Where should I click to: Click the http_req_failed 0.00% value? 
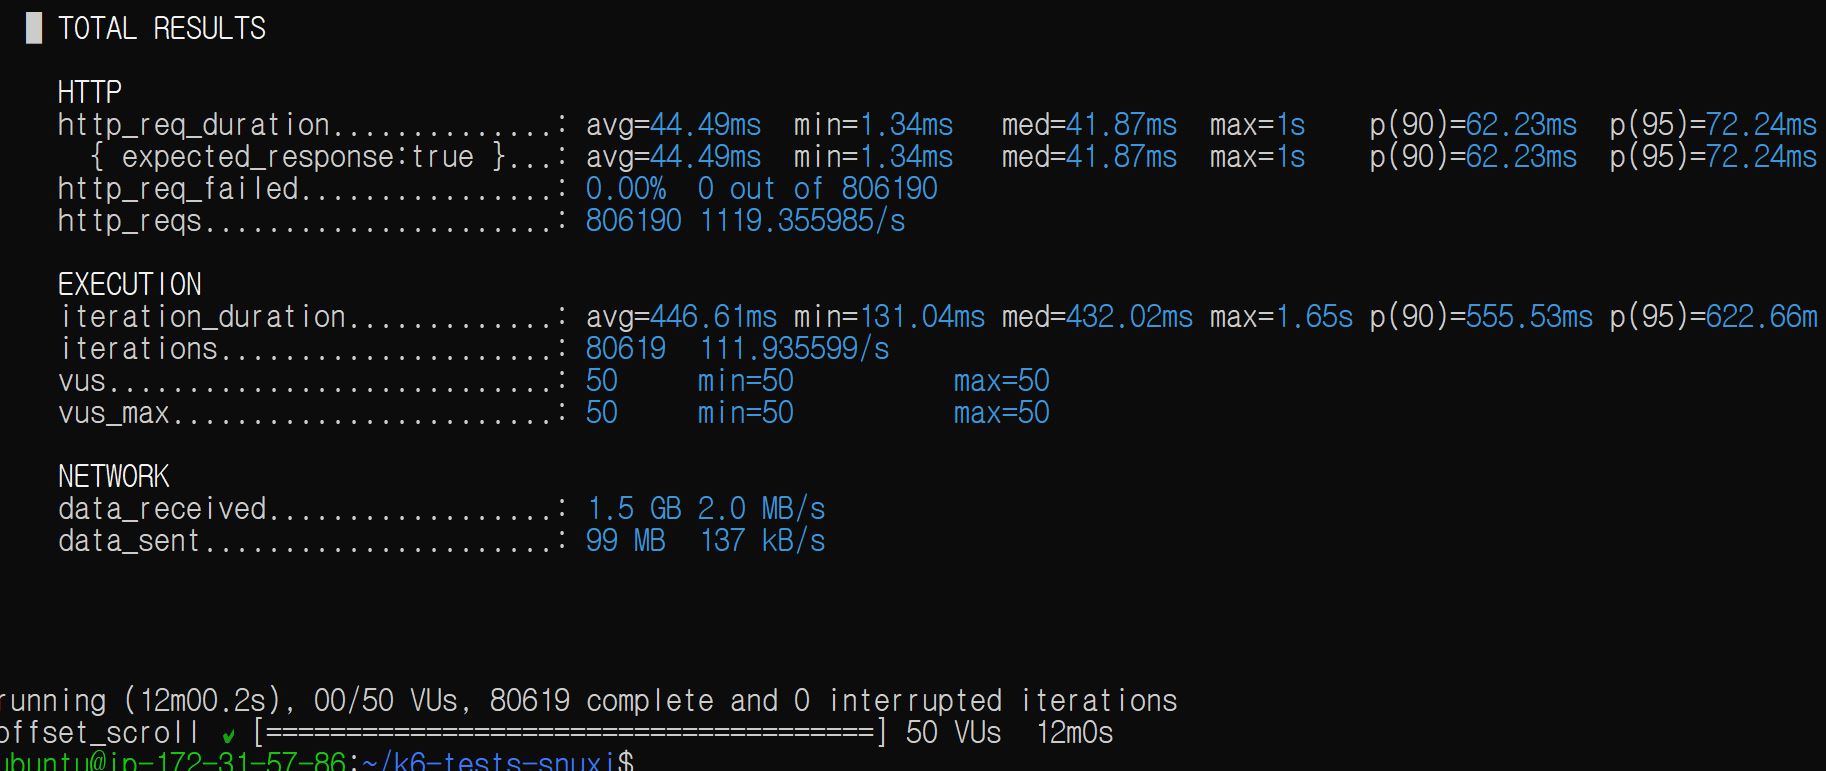click(x=626, y=188)
